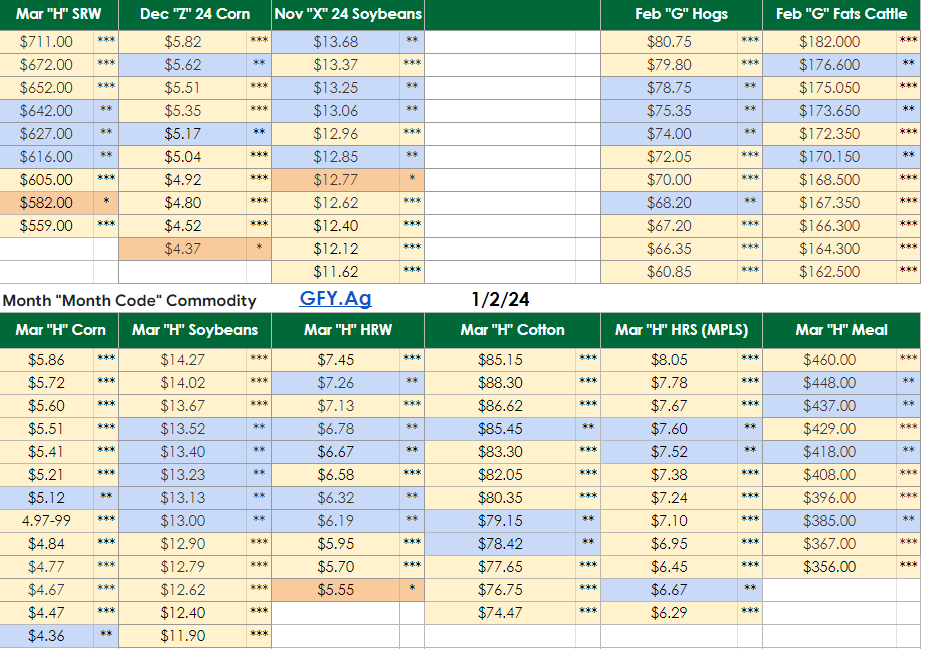Select the Mar "H" HRS (MPLS) header

click(681, 329)
